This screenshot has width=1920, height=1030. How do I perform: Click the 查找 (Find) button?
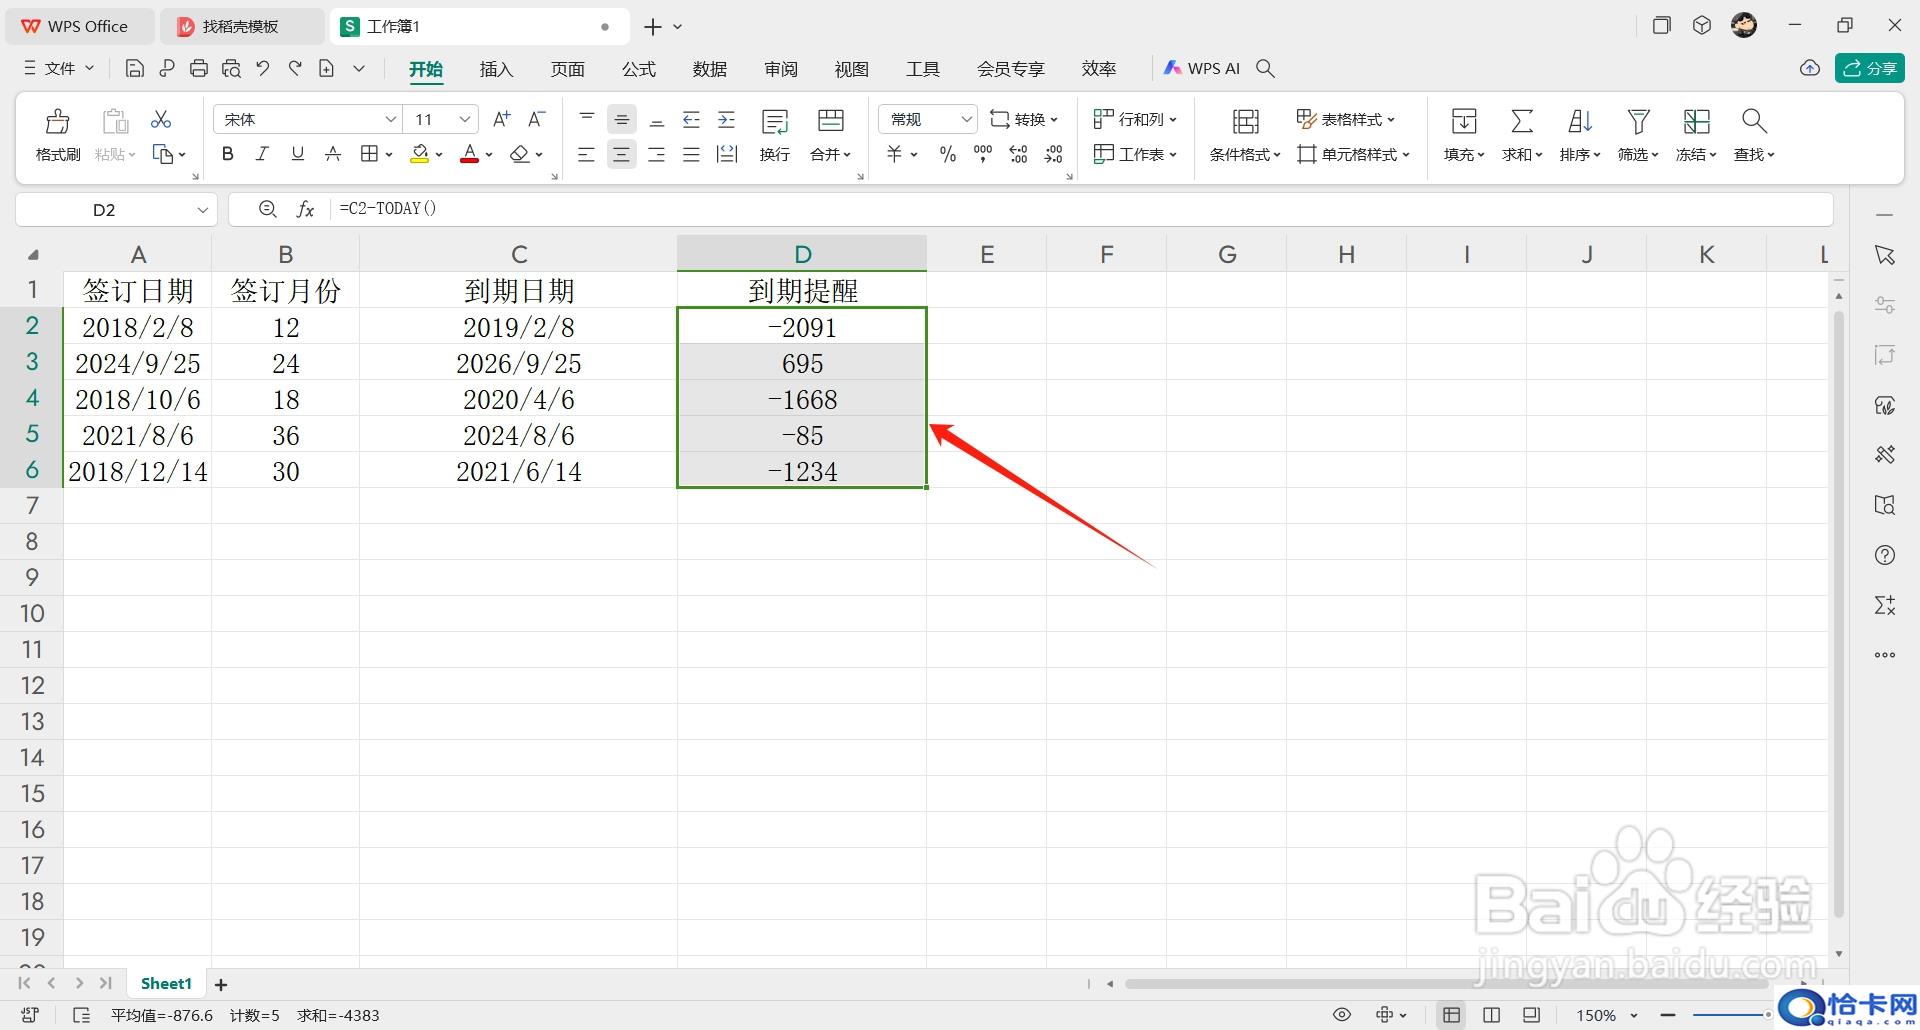pos(1754,135)
